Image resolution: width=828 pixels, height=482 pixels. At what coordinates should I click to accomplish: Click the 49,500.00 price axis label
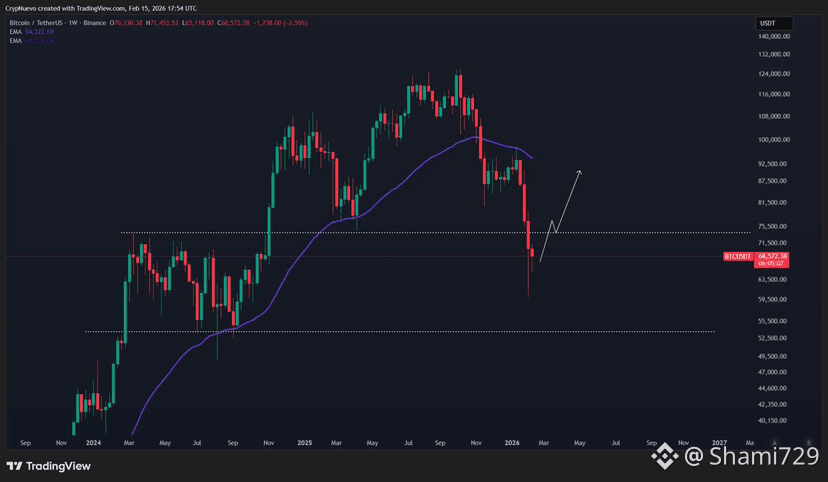click(x=775, y=356)
